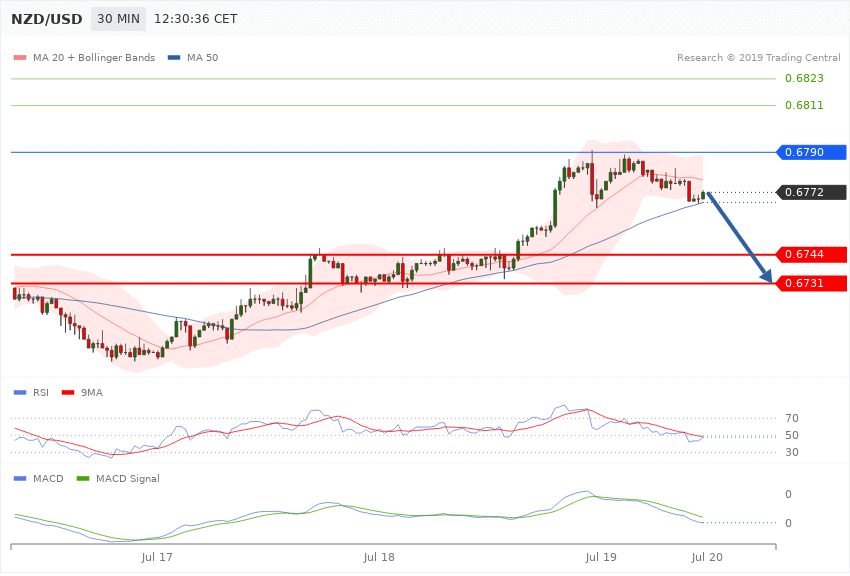Click the RSI legend swatch
Screen dimensions: 850x576
20,392
